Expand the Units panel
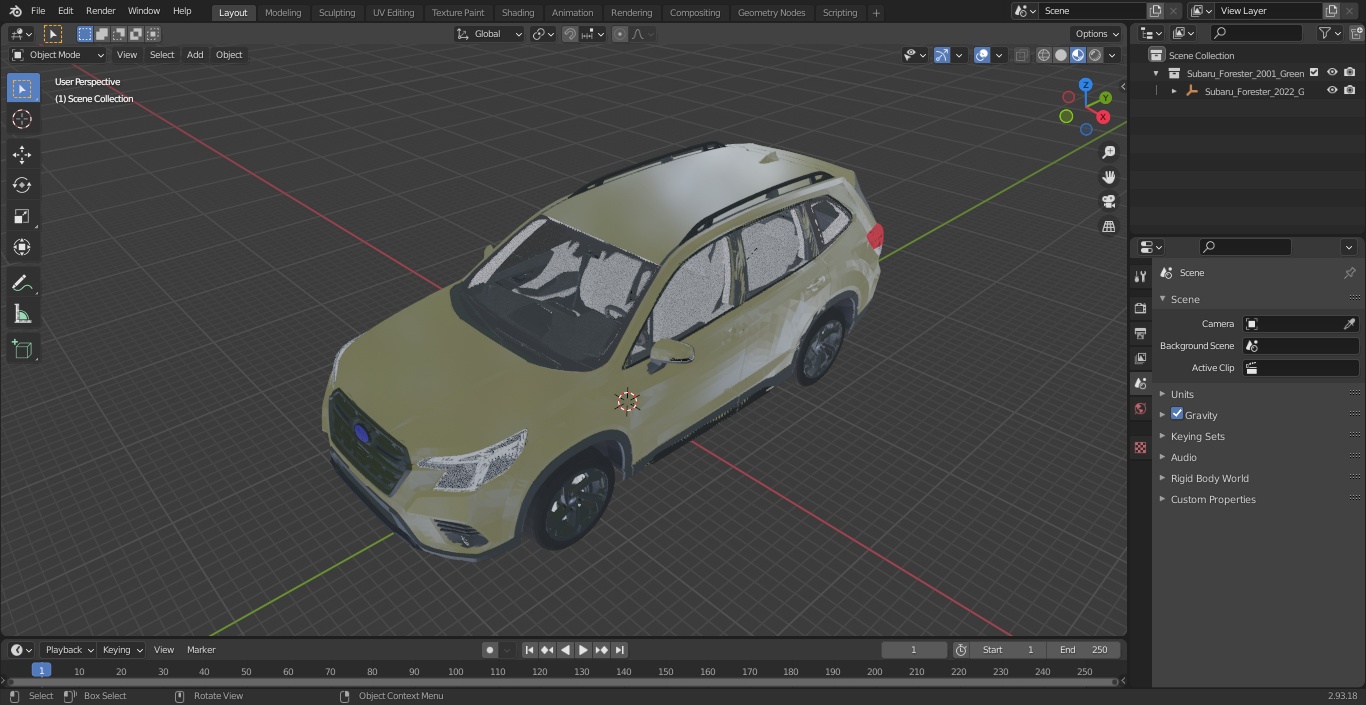Image resolution: width=1366 pixels, height=705 pixels. tap(1181, 394)
